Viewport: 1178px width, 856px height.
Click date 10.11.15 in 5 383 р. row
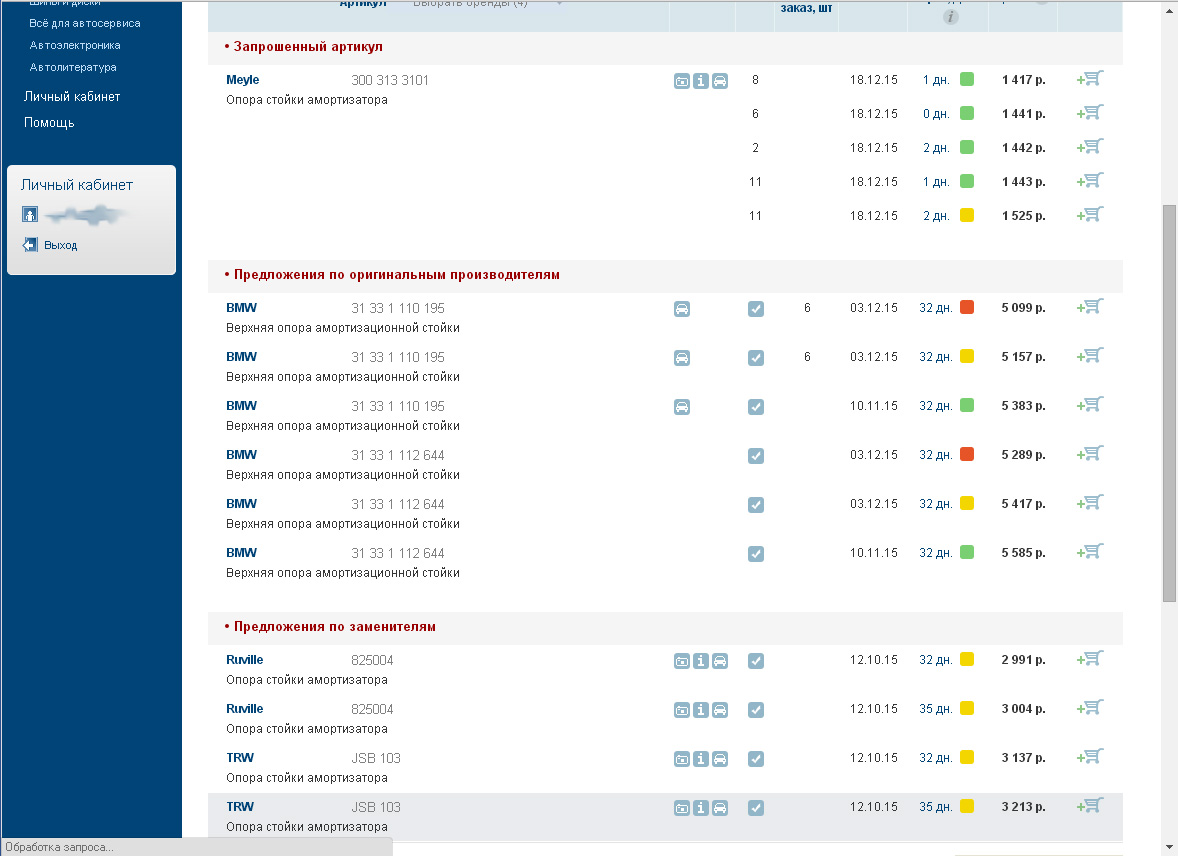(874, 406)
